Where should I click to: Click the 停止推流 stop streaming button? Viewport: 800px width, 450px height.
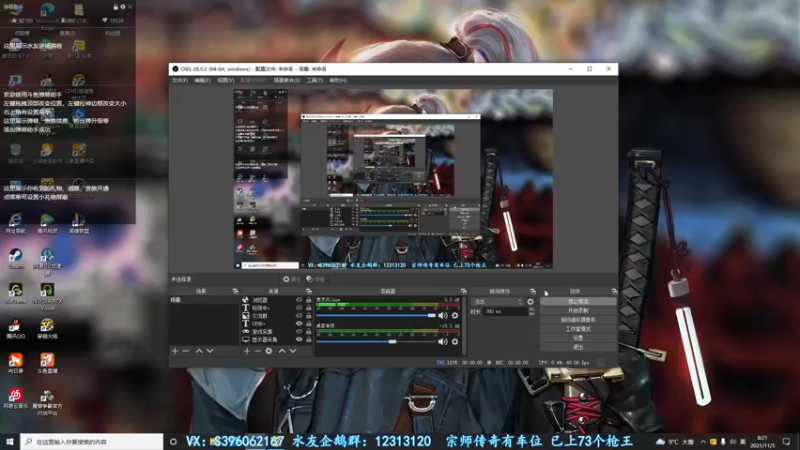click(578, 302)
